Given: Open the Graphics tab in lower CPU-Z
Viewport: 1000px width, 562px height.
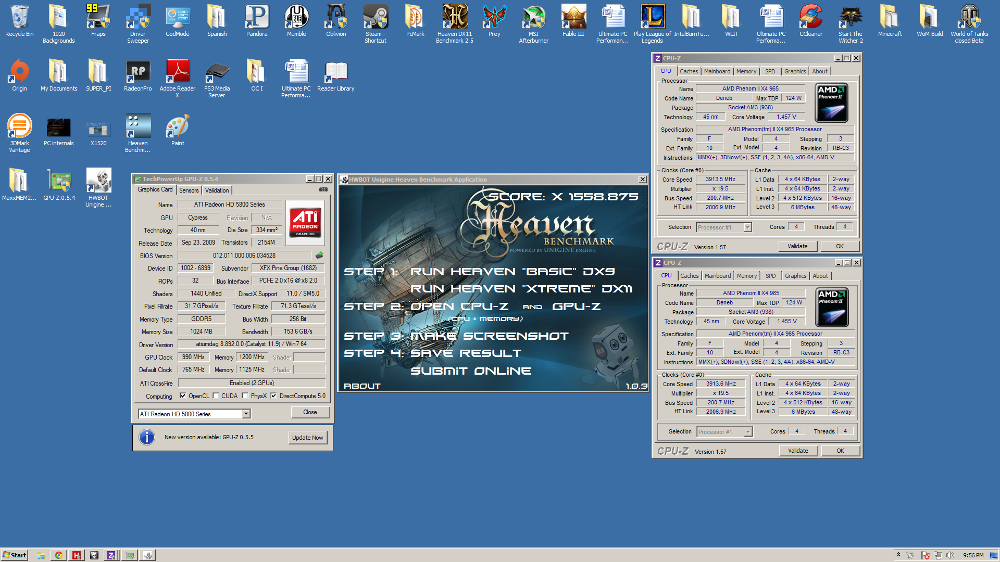Looking at the screenshot, I should point(795,276).
